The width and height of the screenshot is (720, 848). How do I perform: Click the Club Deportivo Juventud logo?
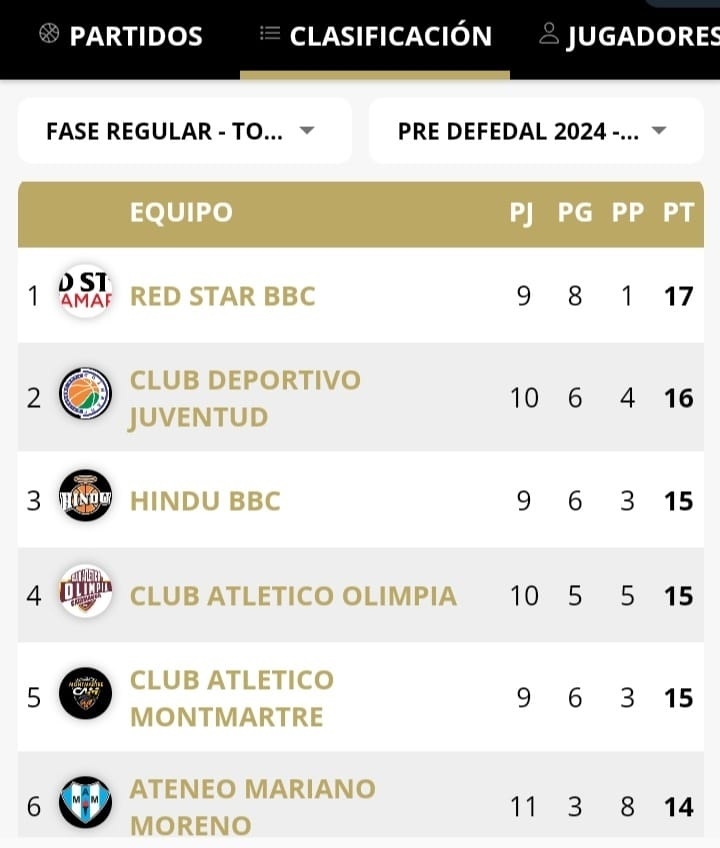(x=85, y=397)
